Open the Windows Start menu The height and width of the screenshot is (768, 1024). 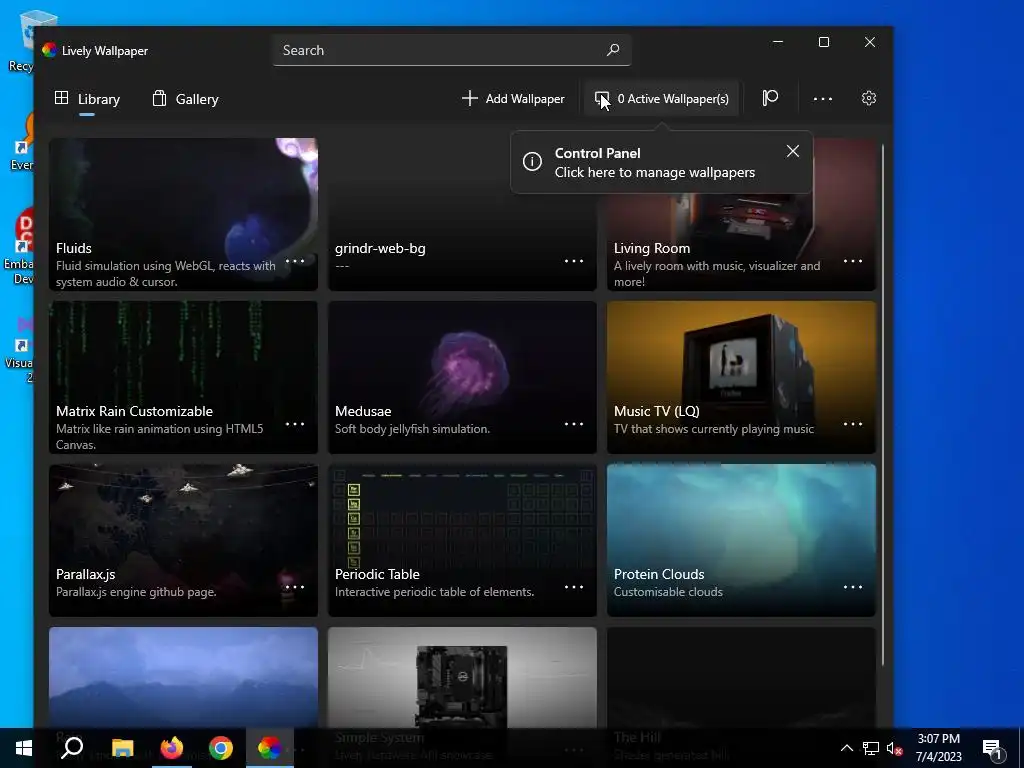click(x=24, y=748)
